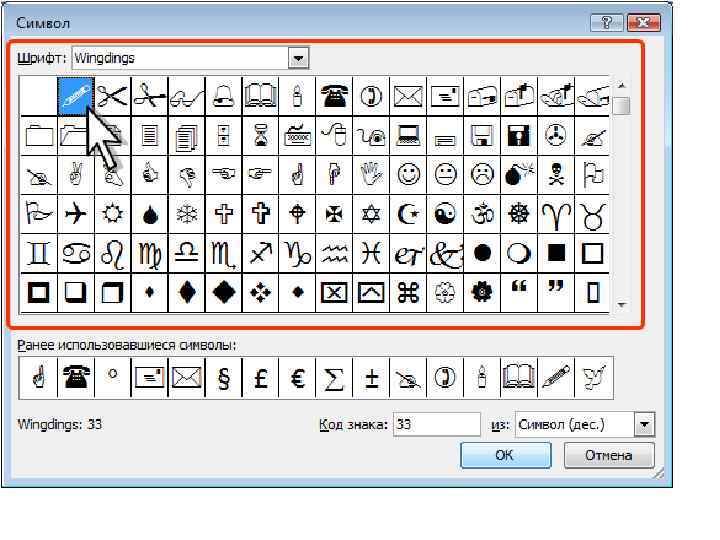The width and height of the screenshot is (720, 540).
Task: Select the Taurus zodiac symbol
Action: tap(592, 214)
